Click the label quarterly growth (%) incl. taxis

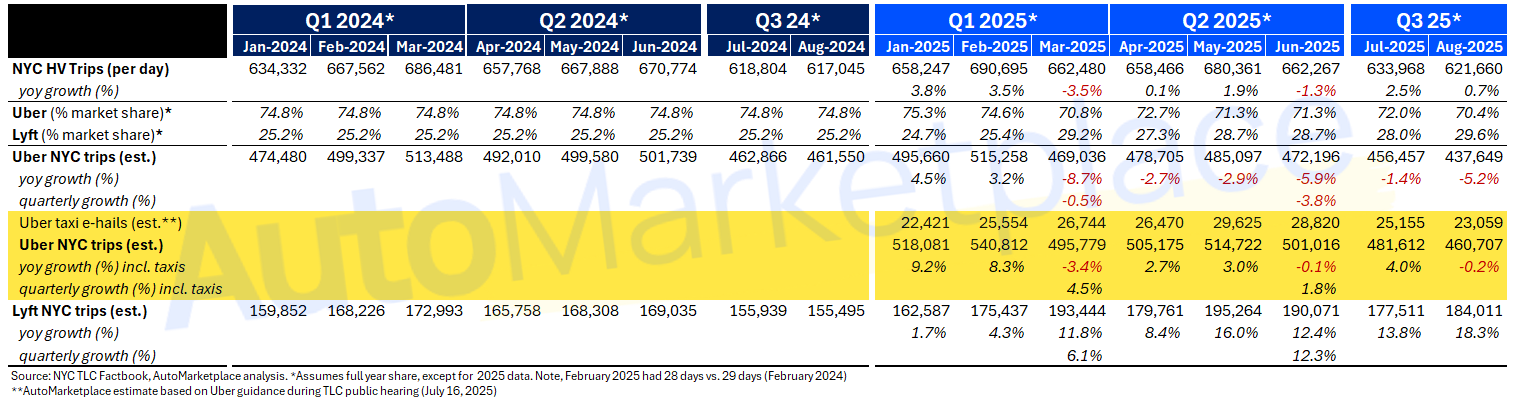click(120, 289)
